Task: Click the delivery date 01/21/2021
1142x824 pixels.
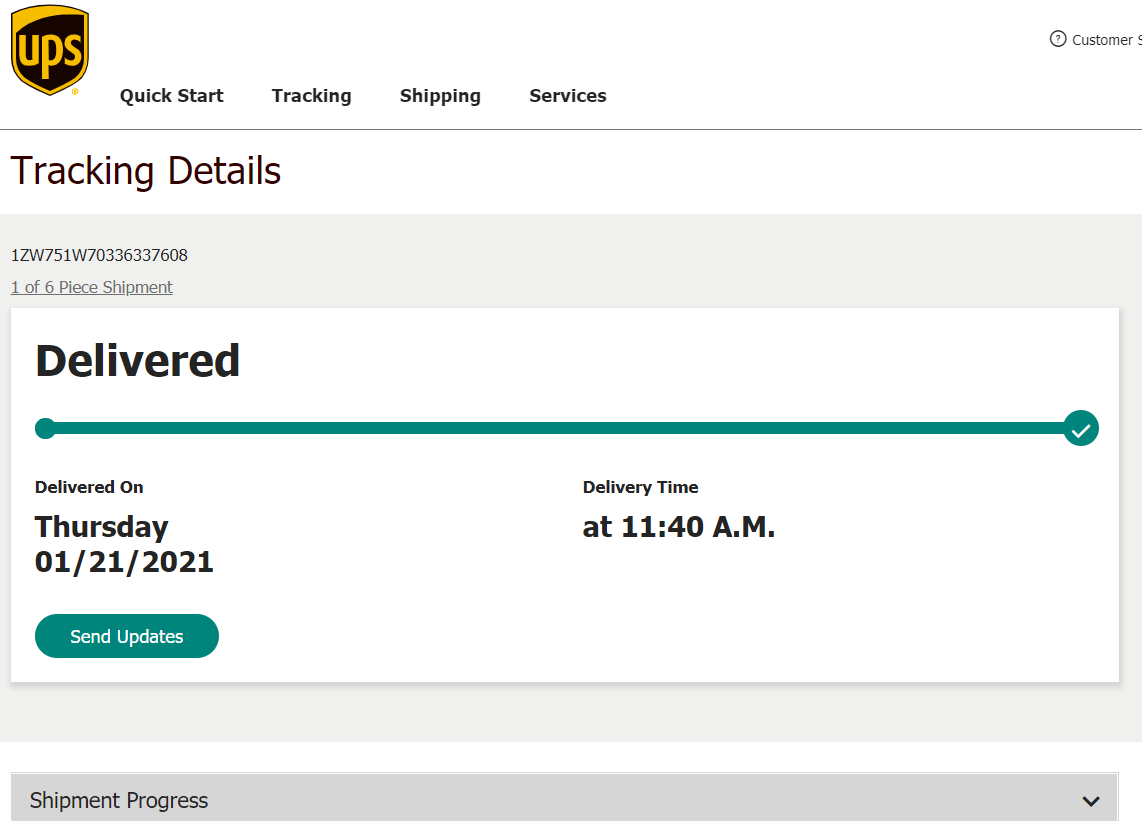Action: [124, 561]
